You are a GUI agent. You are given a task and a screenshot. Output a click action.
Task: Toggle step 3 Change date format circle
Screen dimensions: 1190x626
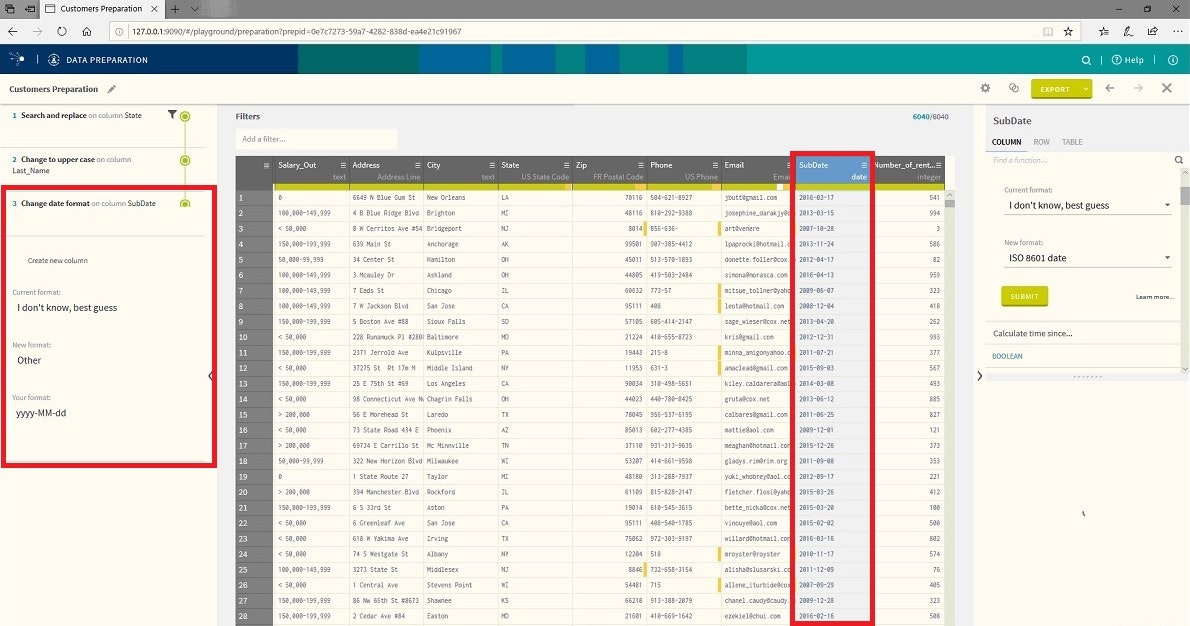185,203
